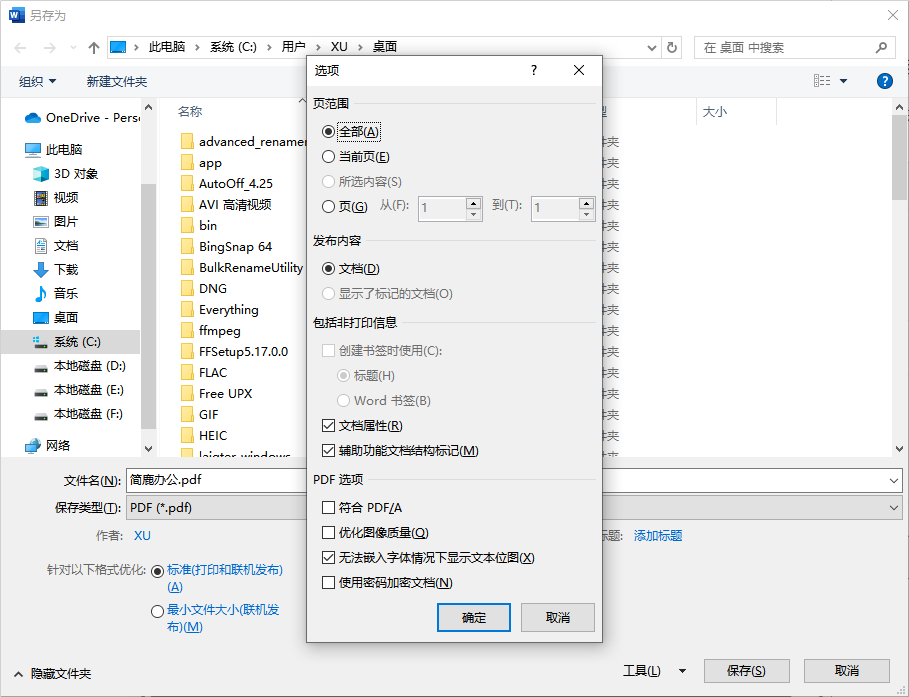Open the 保存类型 dropdown

[894, 508]
